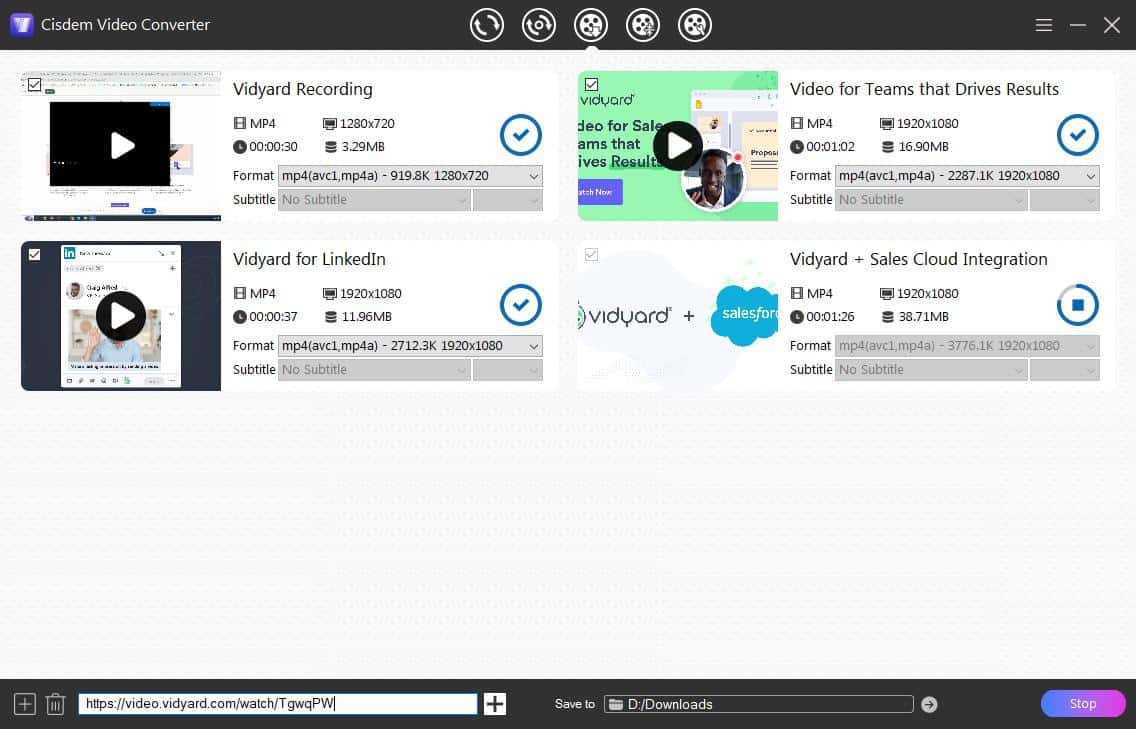Screen dimensions: 1136x729
Task: Click the Vidyard + Salesforce thumbnail
Action: click(x=677, y=316)
